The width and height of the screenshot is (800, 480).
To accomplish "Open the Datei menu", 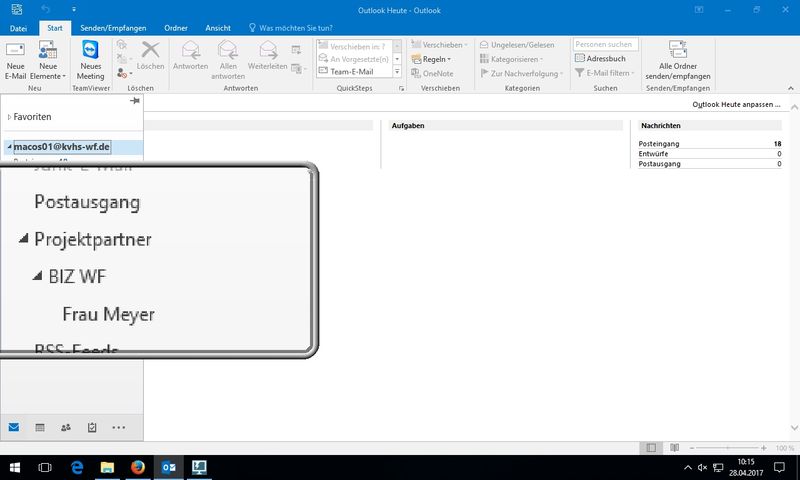I will click(18, 28).
